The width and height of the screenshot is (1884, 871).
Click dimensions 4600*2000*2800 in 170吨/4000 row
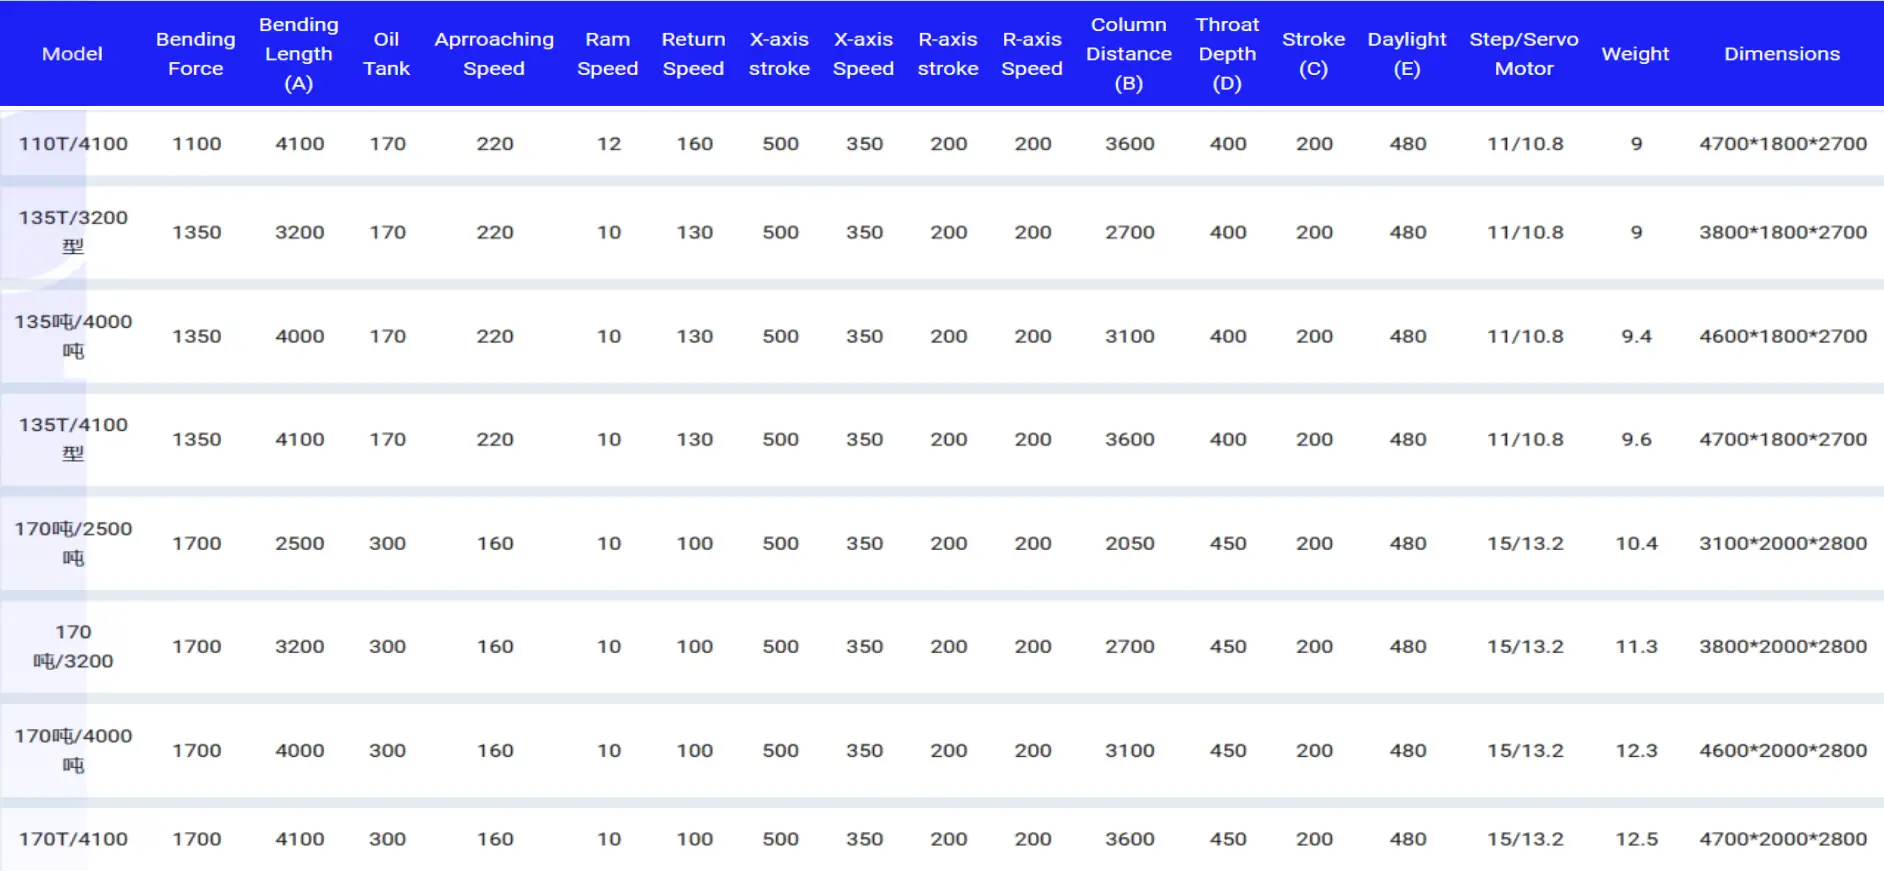1783,750
